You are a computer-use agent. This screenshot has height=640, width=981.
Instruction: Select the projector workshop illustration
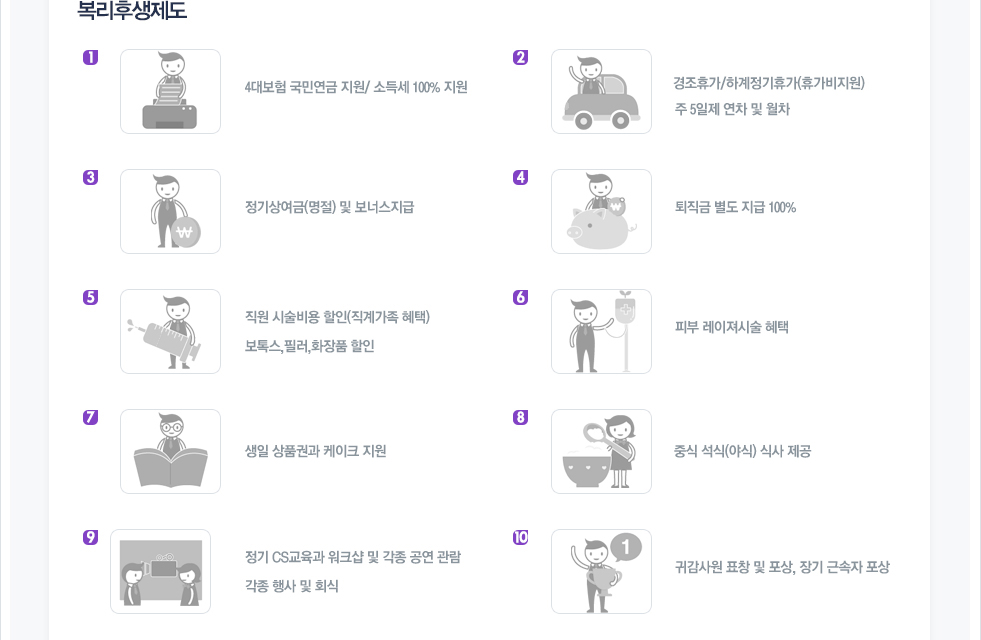click(160, 572)
